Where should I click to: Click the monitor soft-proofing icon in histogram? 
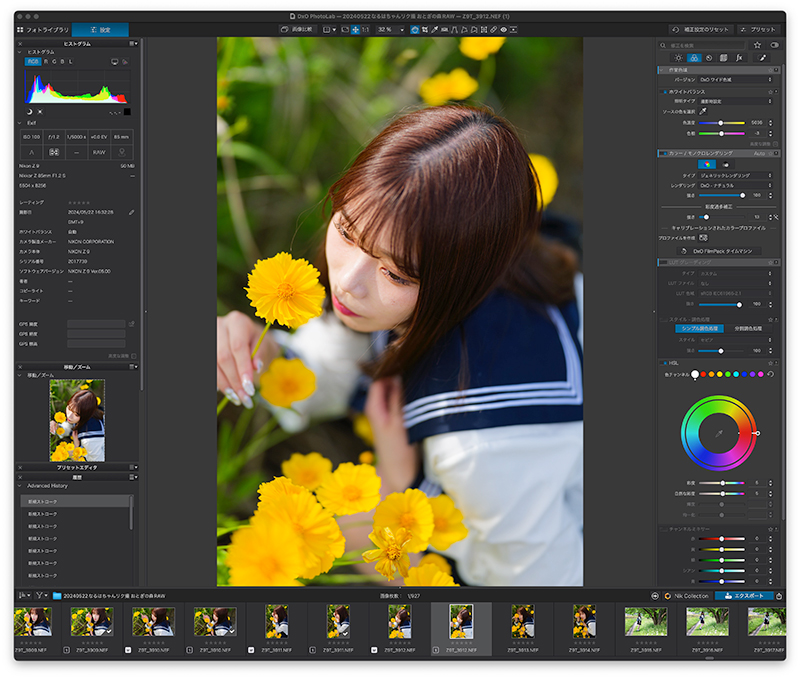pyautogui.click(x=114, y=62)
